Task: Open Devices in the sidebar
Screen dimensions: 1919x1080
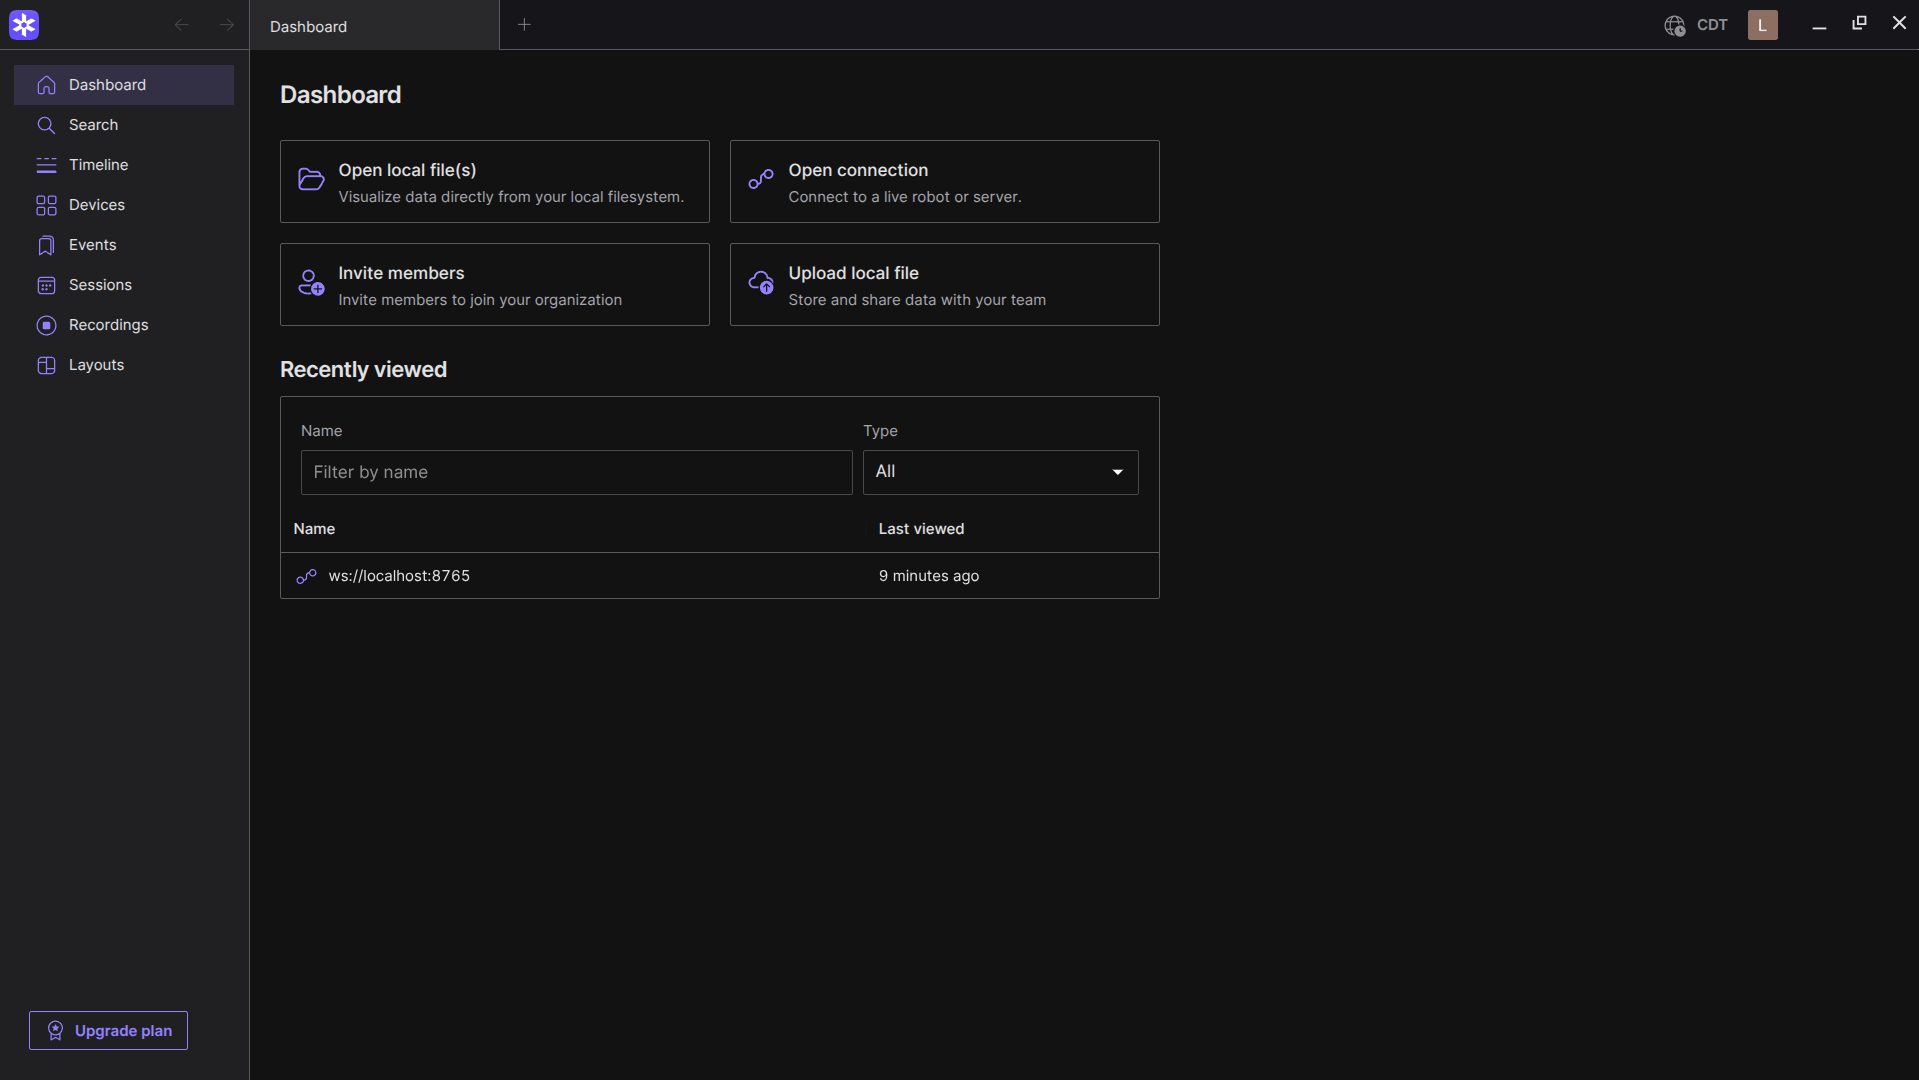Action: pos(124,205)
